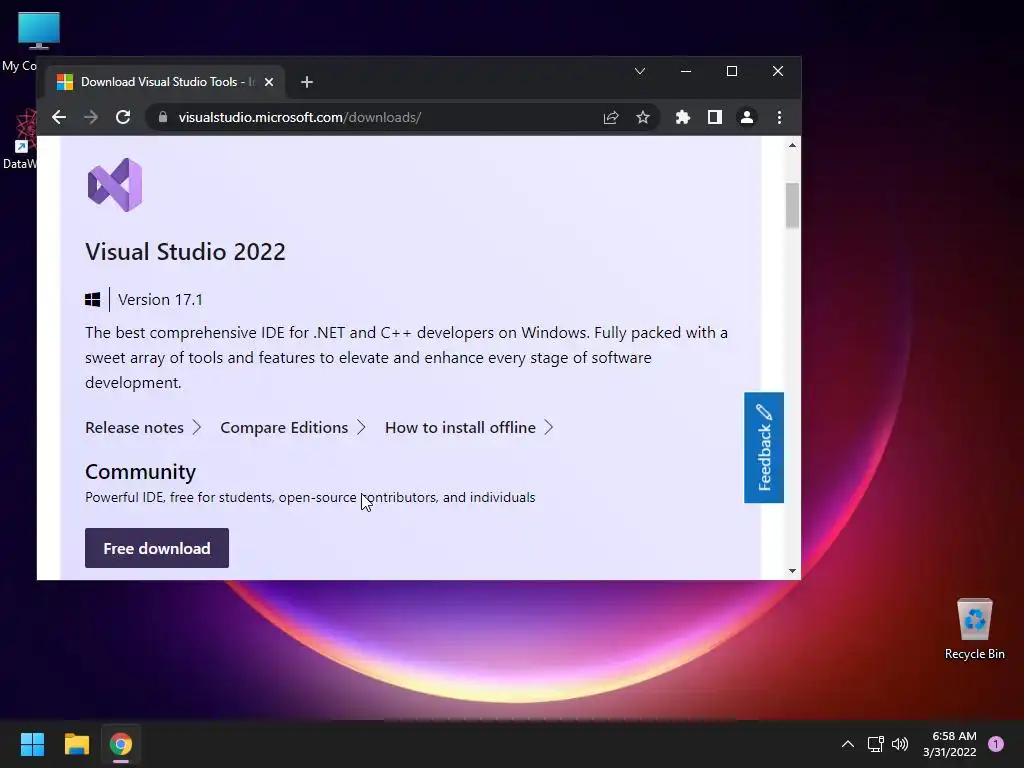
Task: Click the Visual Studio 2022 heading
Action: pos(185,251)
